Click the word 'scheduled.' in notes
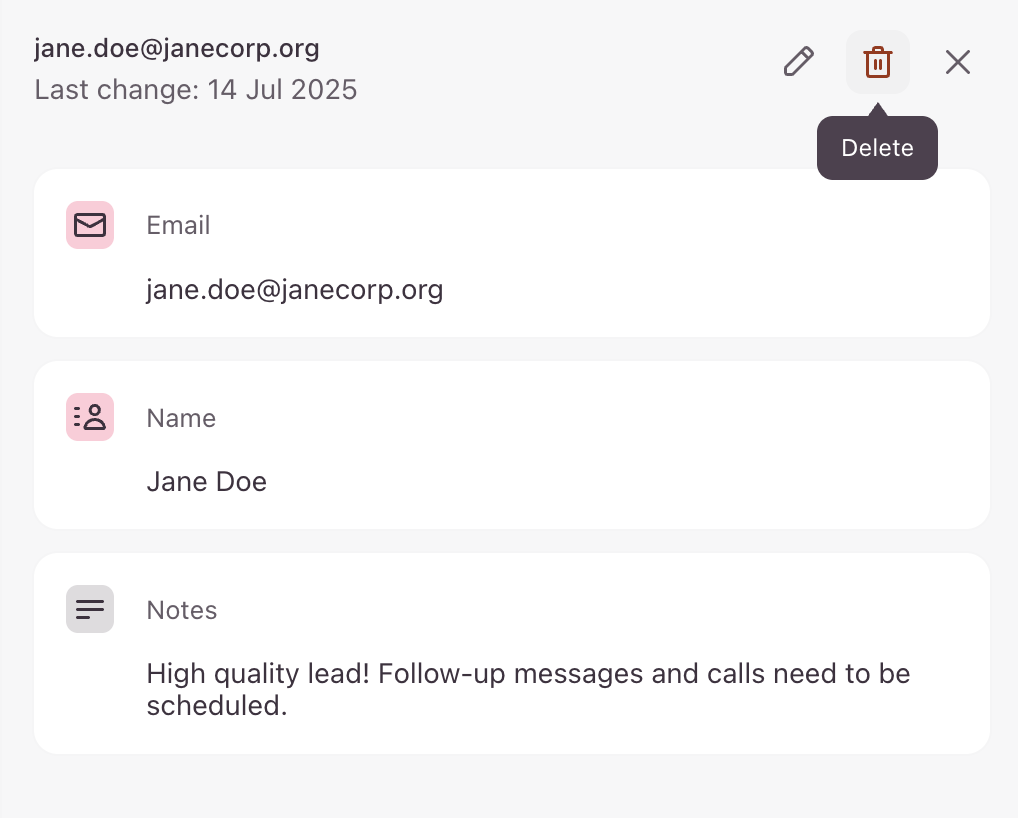 tap(217, 706)
